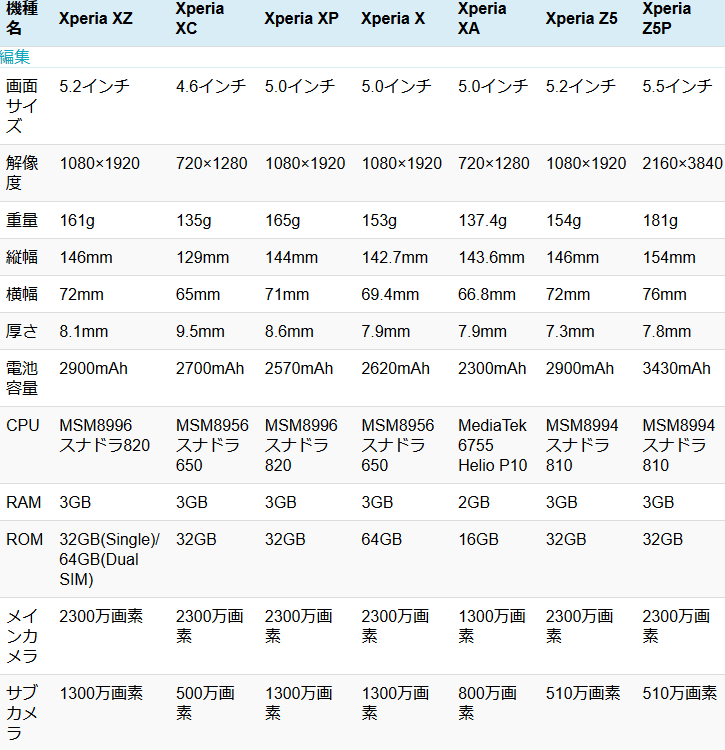Click the 機種名 header cell
The image size is (725, 750).
[x=22, y=18]
